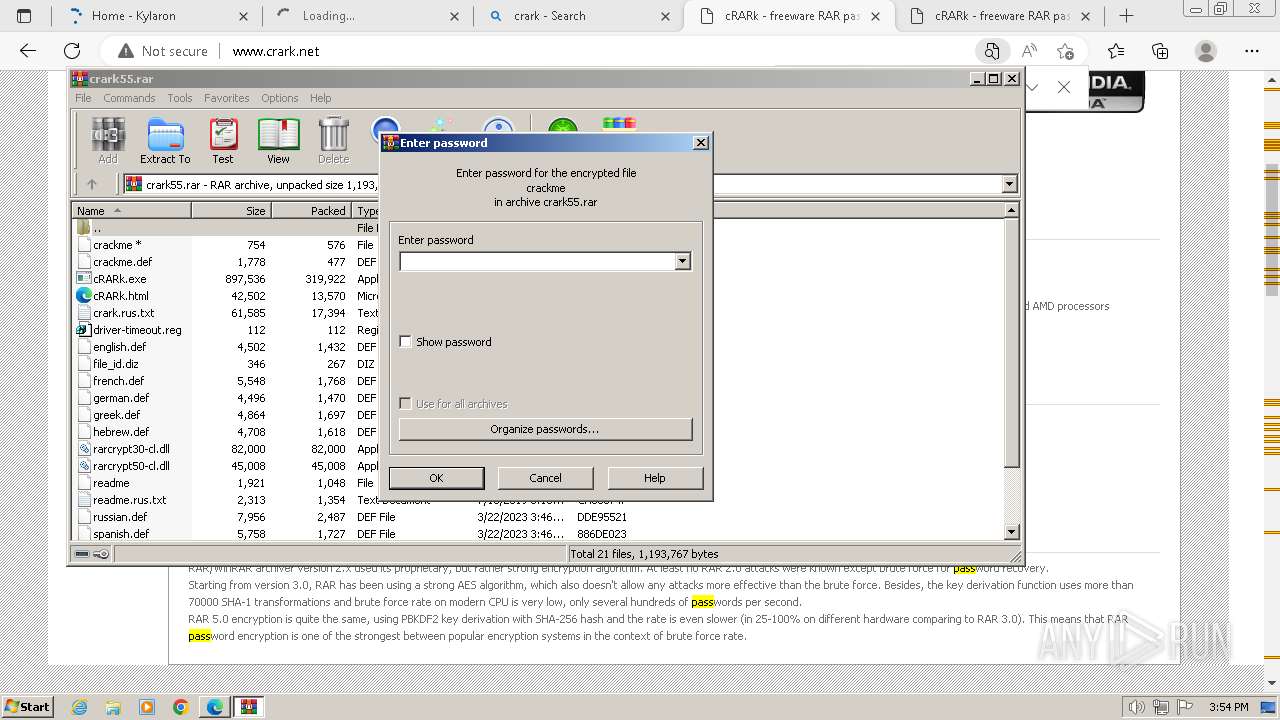The height and width of the screenshot is (720, 1280).
Task: Open the Options menu
Action: 280,98
